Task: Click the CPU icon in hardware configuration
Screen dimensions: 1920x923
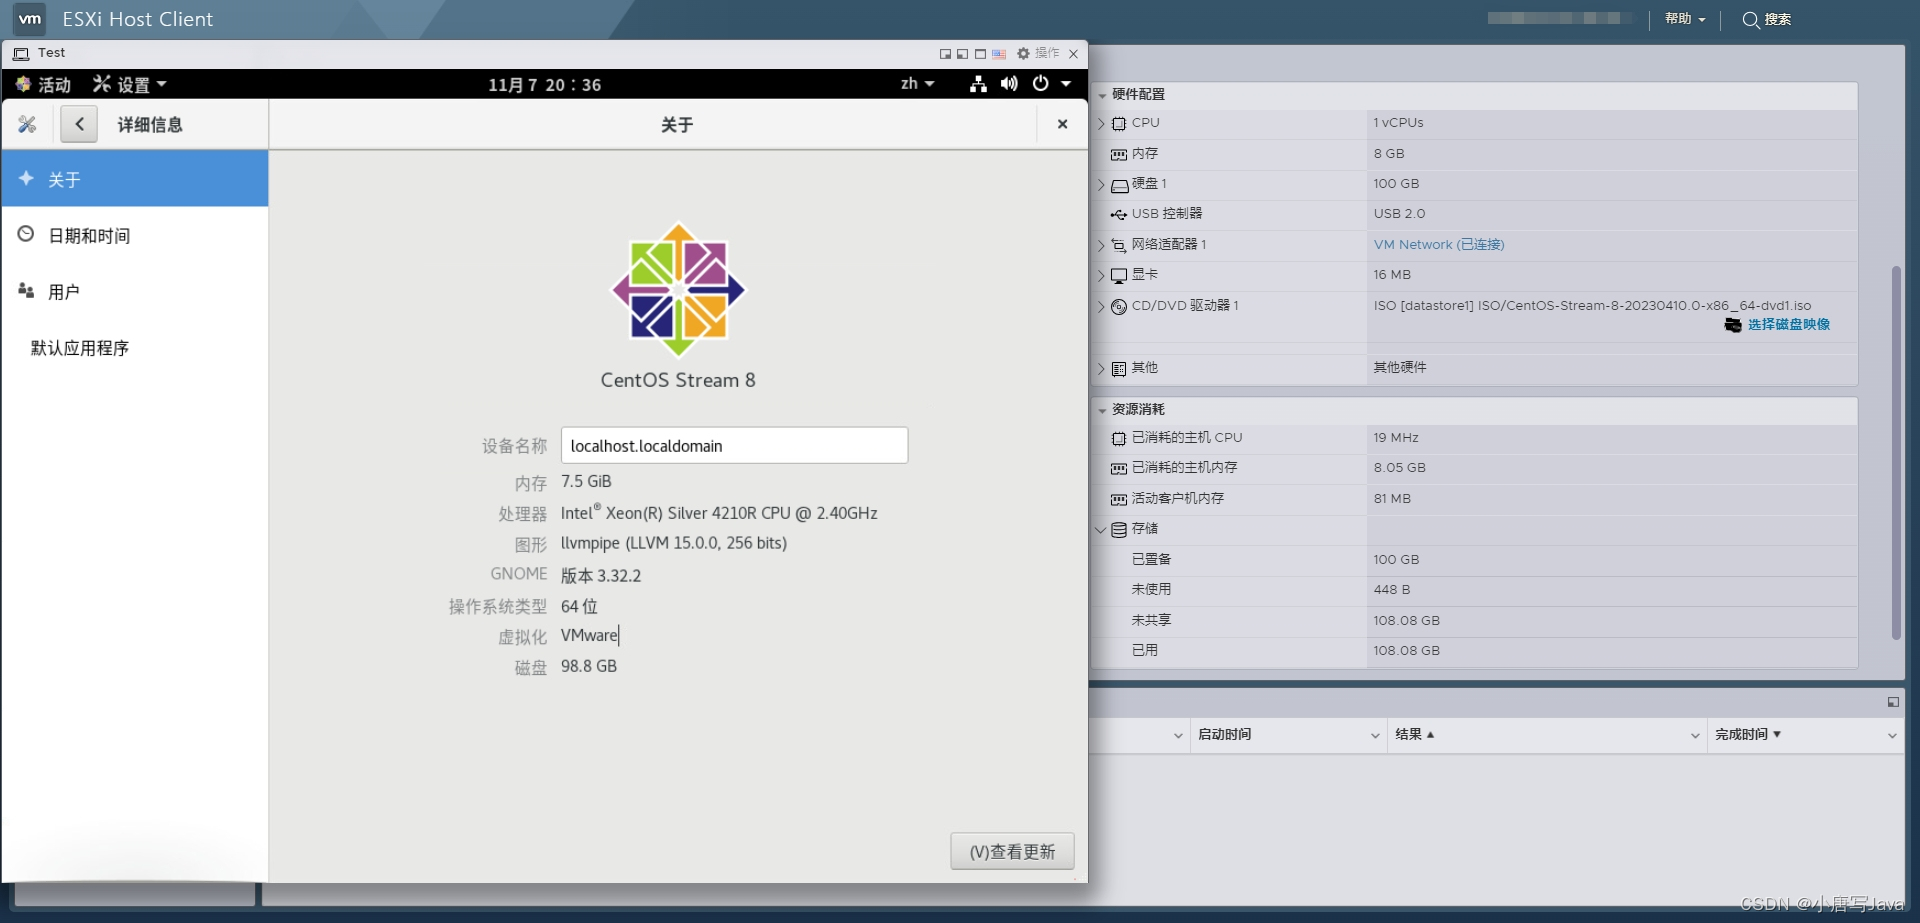Action: click(x=1118, y=123)
